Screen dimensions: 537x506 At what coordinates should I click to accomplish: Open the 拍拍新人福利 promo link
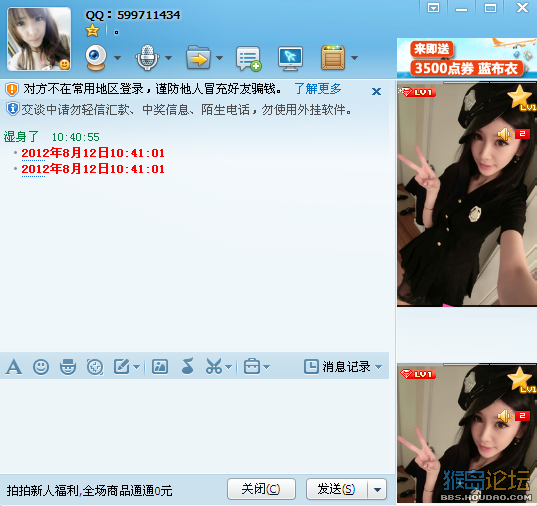point(90,491)
